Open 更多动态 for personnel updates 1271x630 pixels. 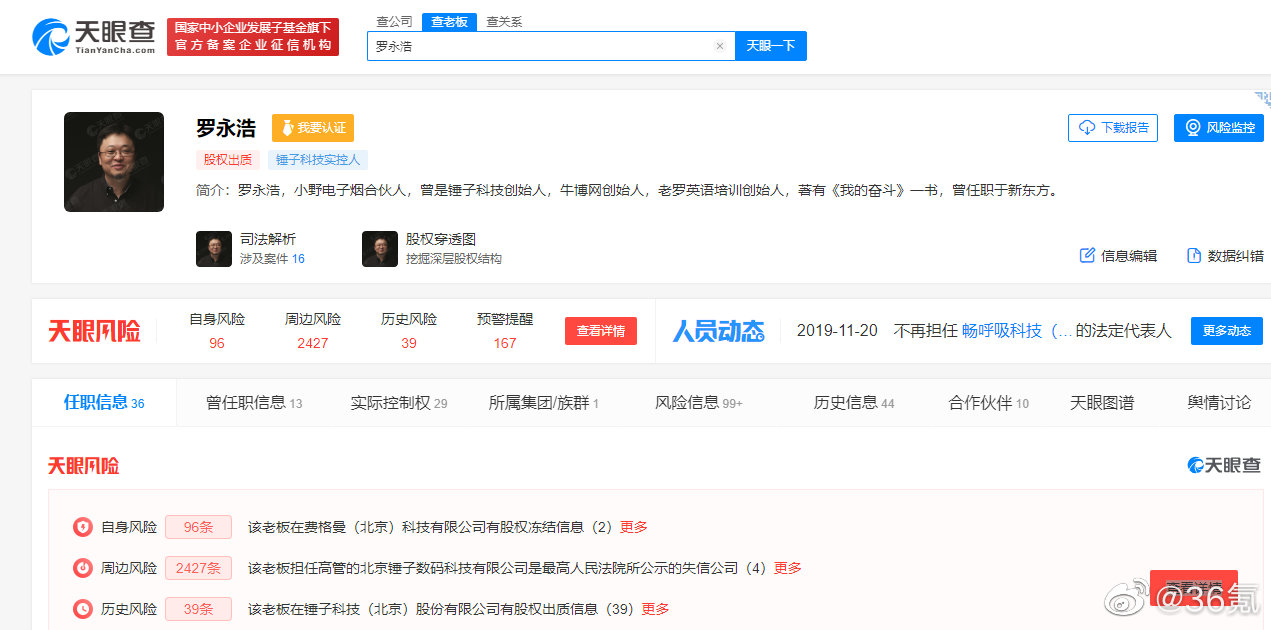pyautogui.click(x=1226, y=331)
